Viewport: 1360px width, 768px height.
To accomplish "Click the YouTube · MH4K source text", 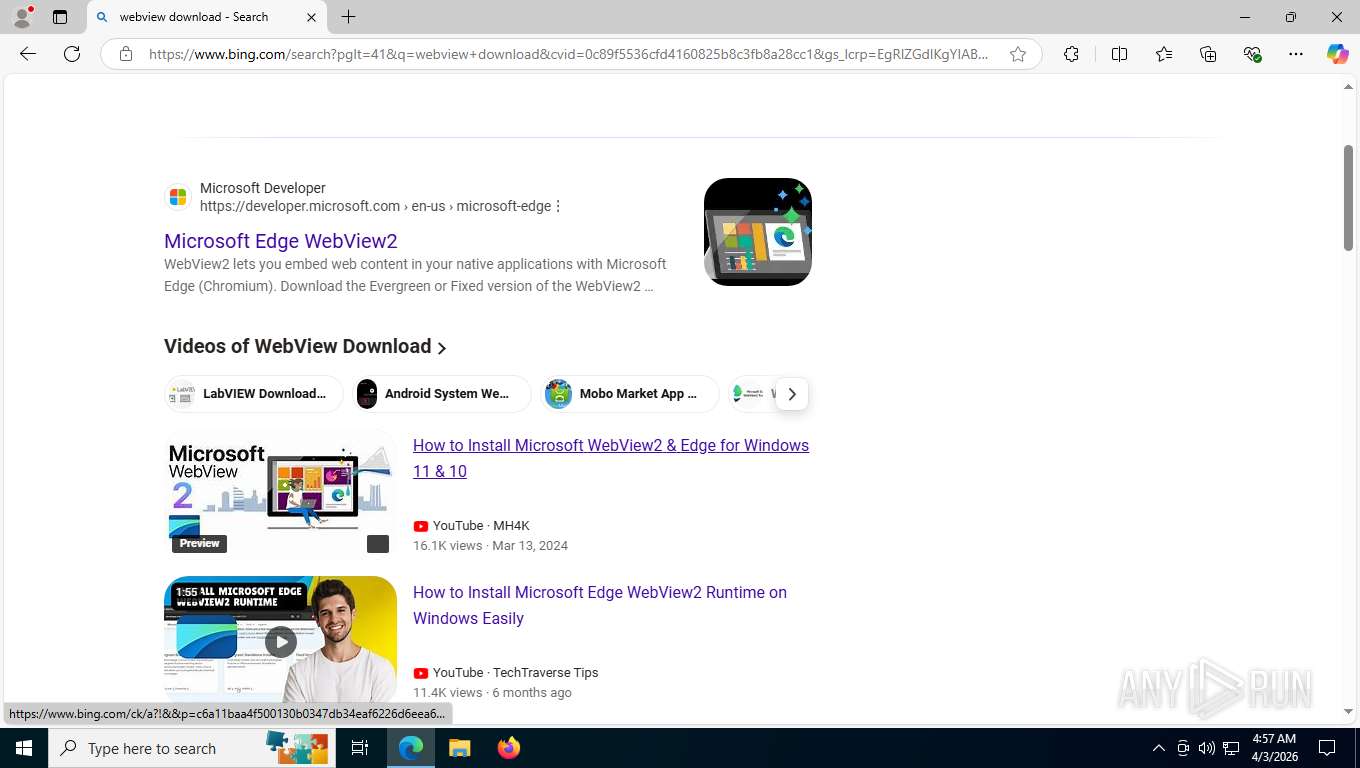I will click(x=481, y=526).
